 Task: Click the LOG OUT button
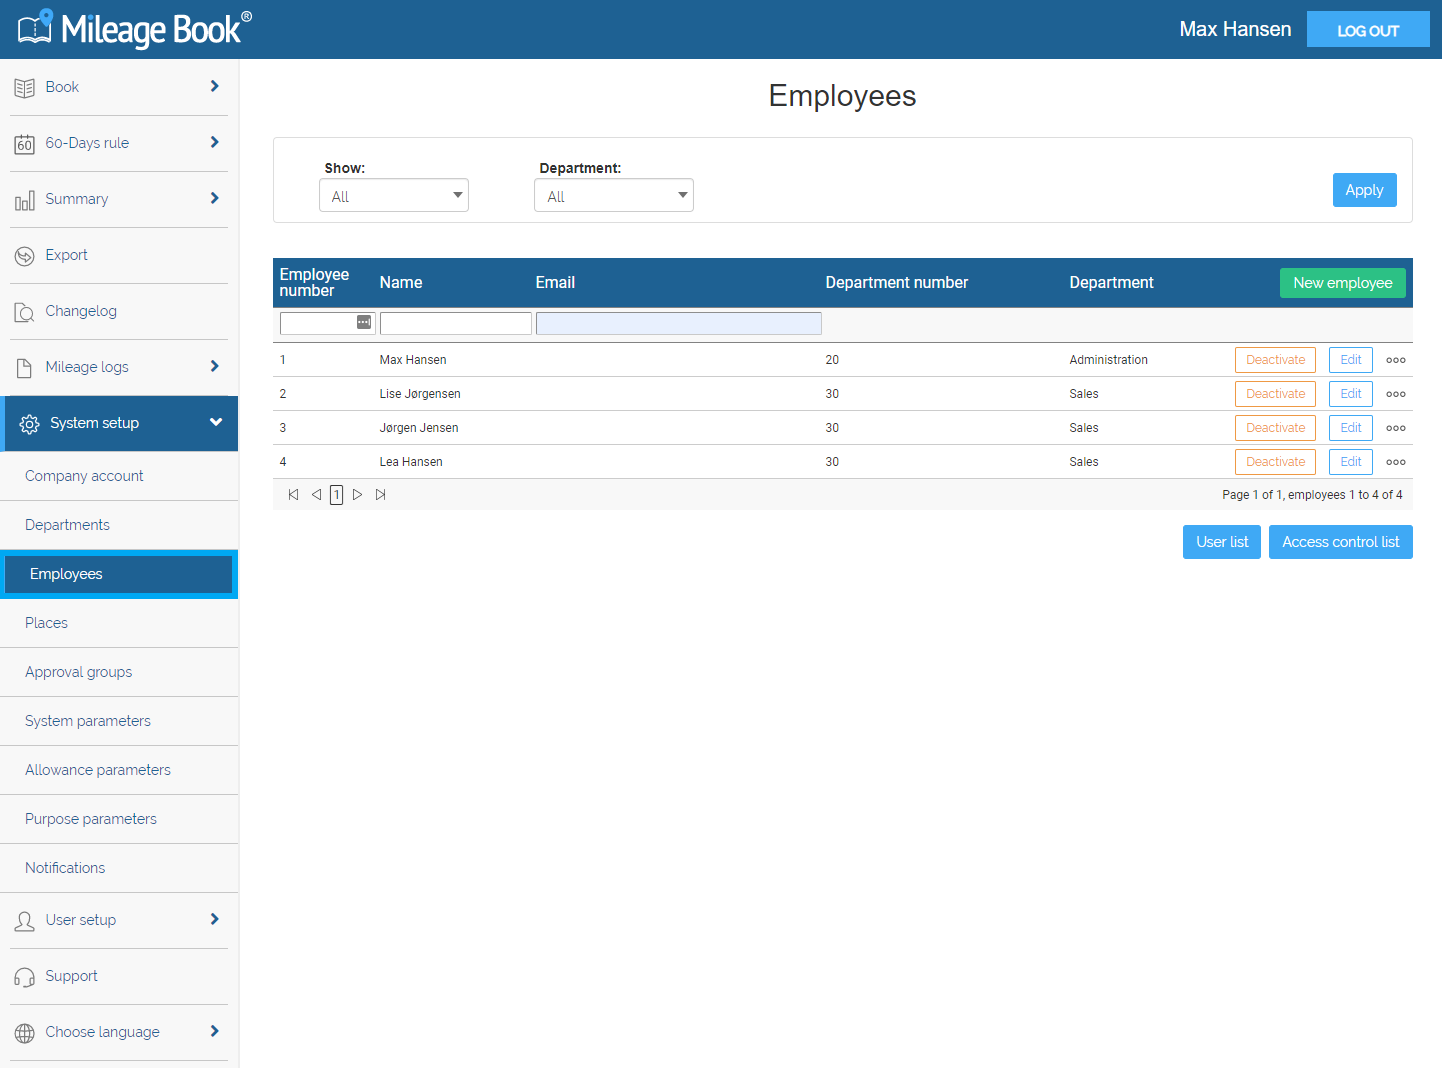click(x=1368, y=30)
